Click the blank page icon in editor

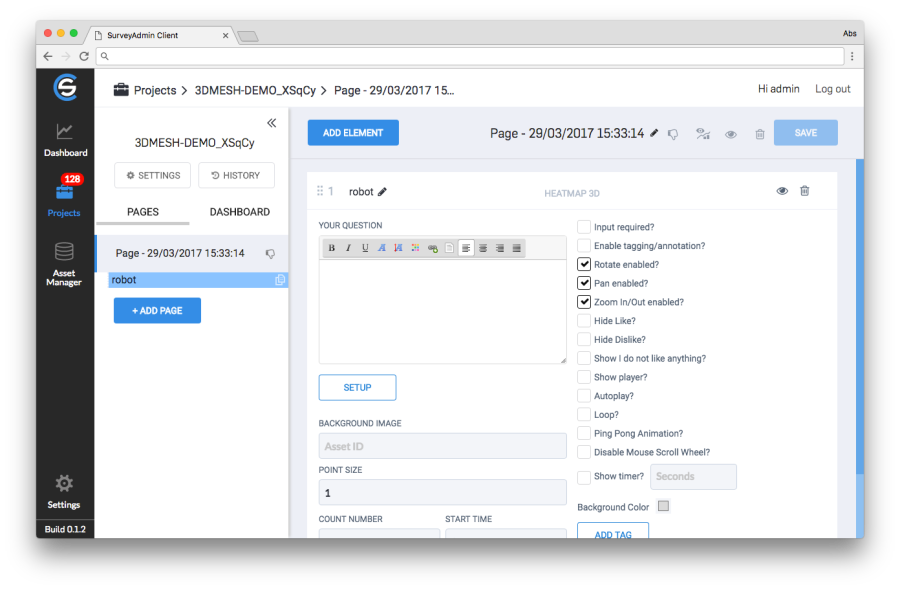point(449,248)
